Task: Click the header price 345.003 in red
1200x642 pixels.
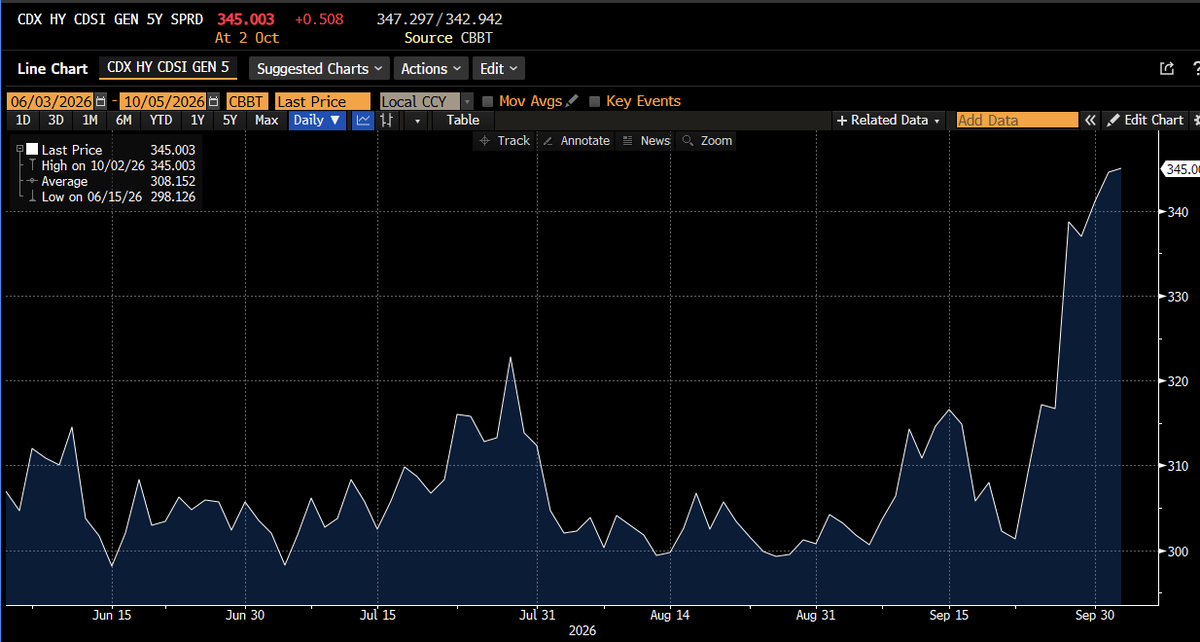Action: coord(246,19)
